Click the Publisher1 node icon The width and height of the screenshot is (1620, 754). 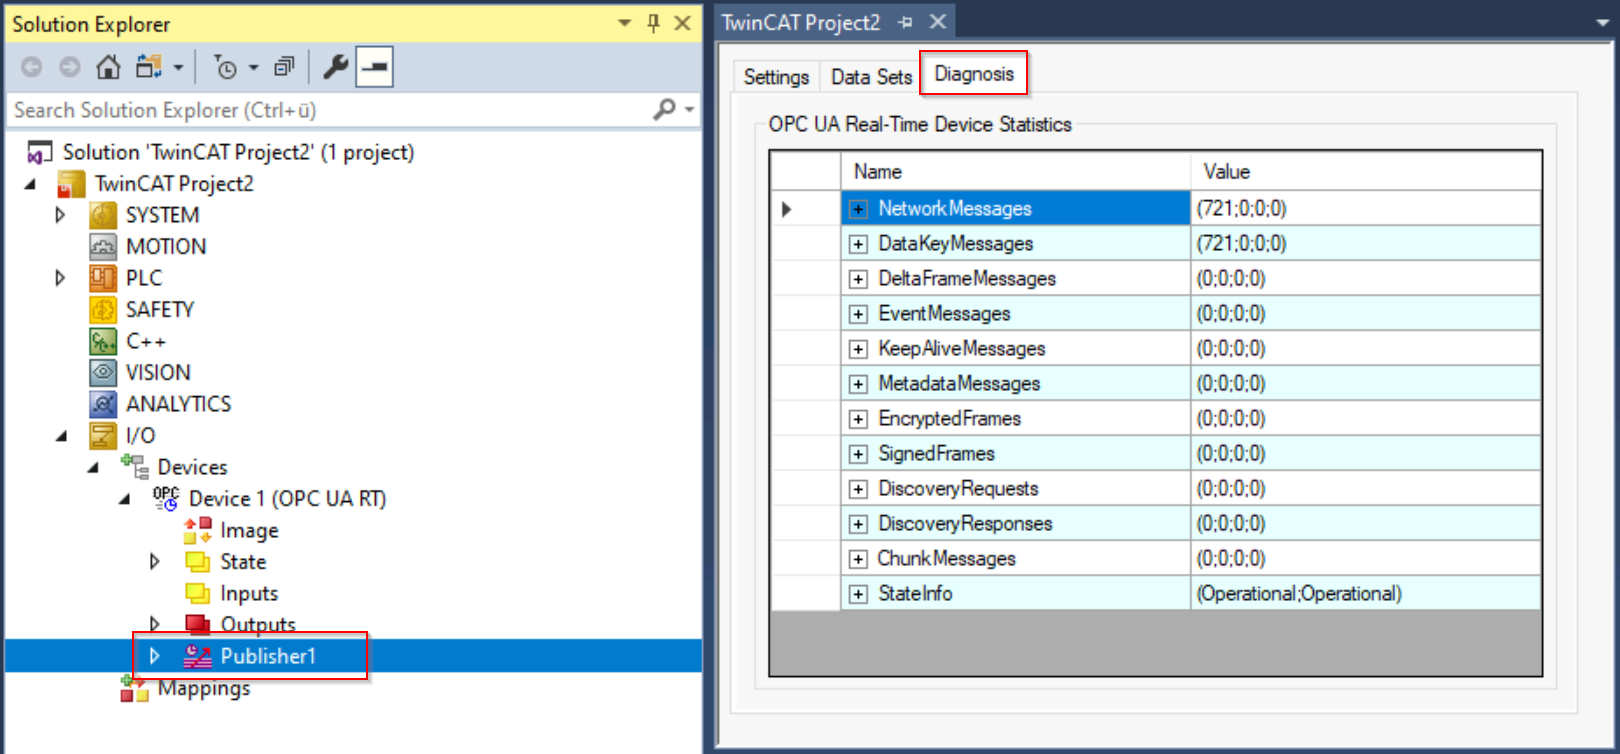pos(197,656)
